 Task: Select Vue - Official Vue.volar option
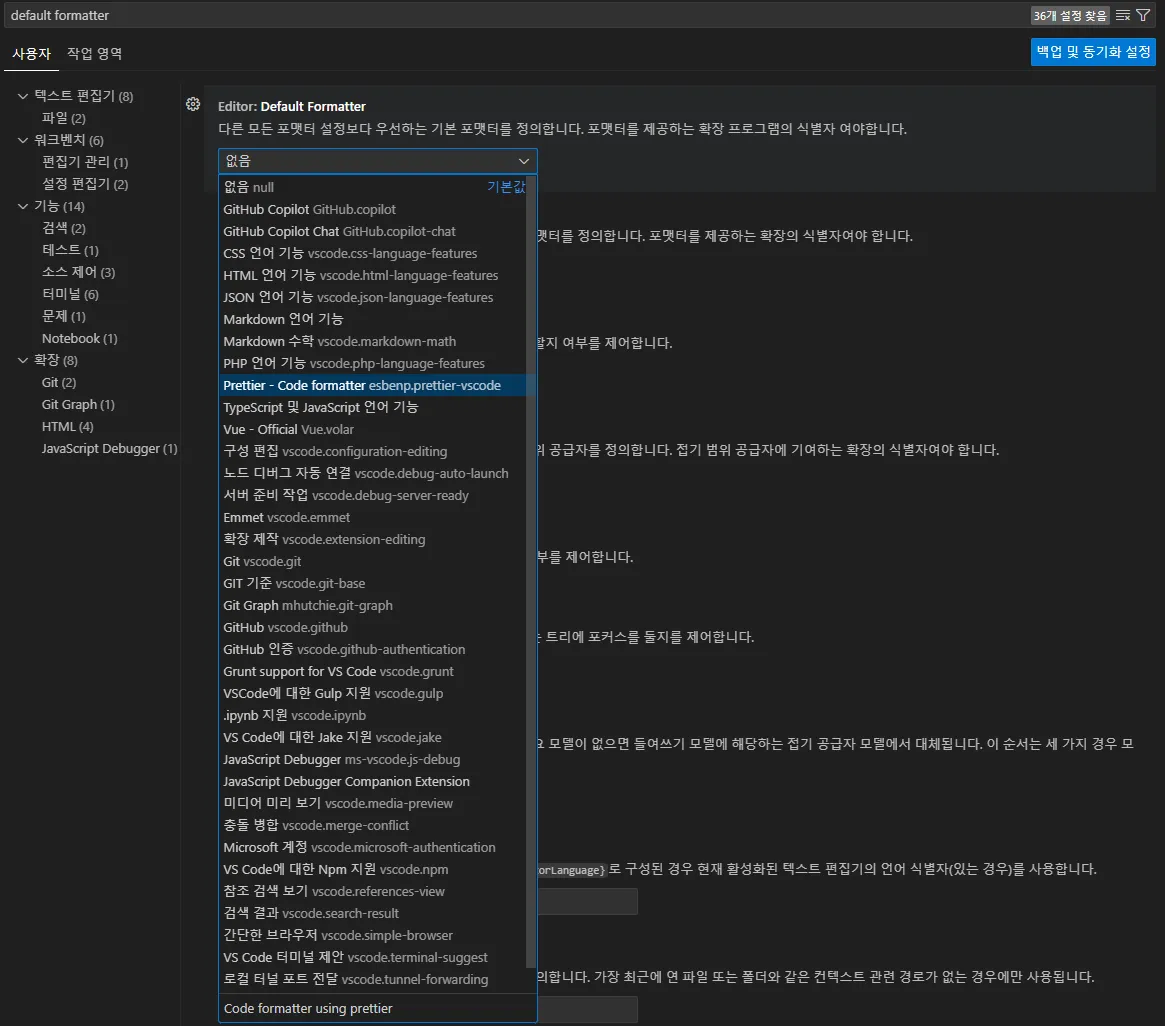click(373, 429)
